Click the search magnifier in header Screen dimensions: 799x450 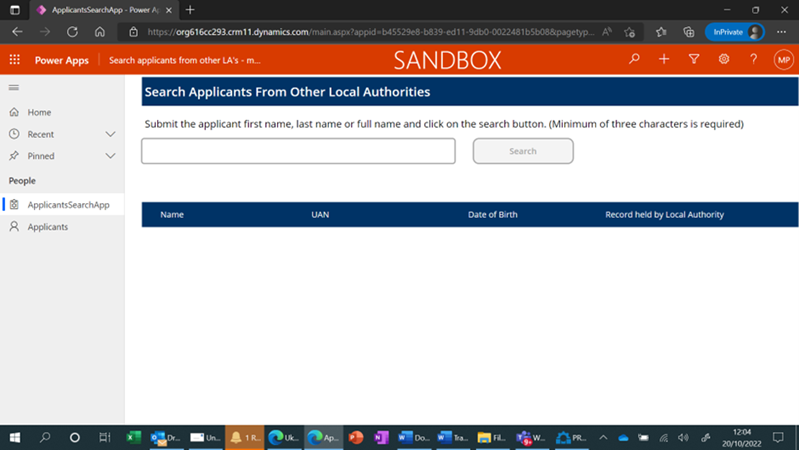pos(634,60)
